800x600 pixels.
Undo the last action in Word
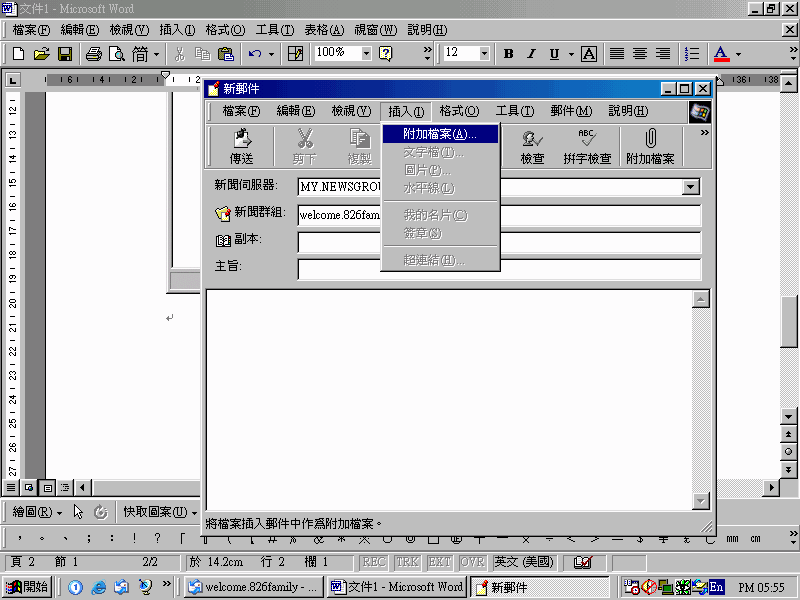(255, 54)
